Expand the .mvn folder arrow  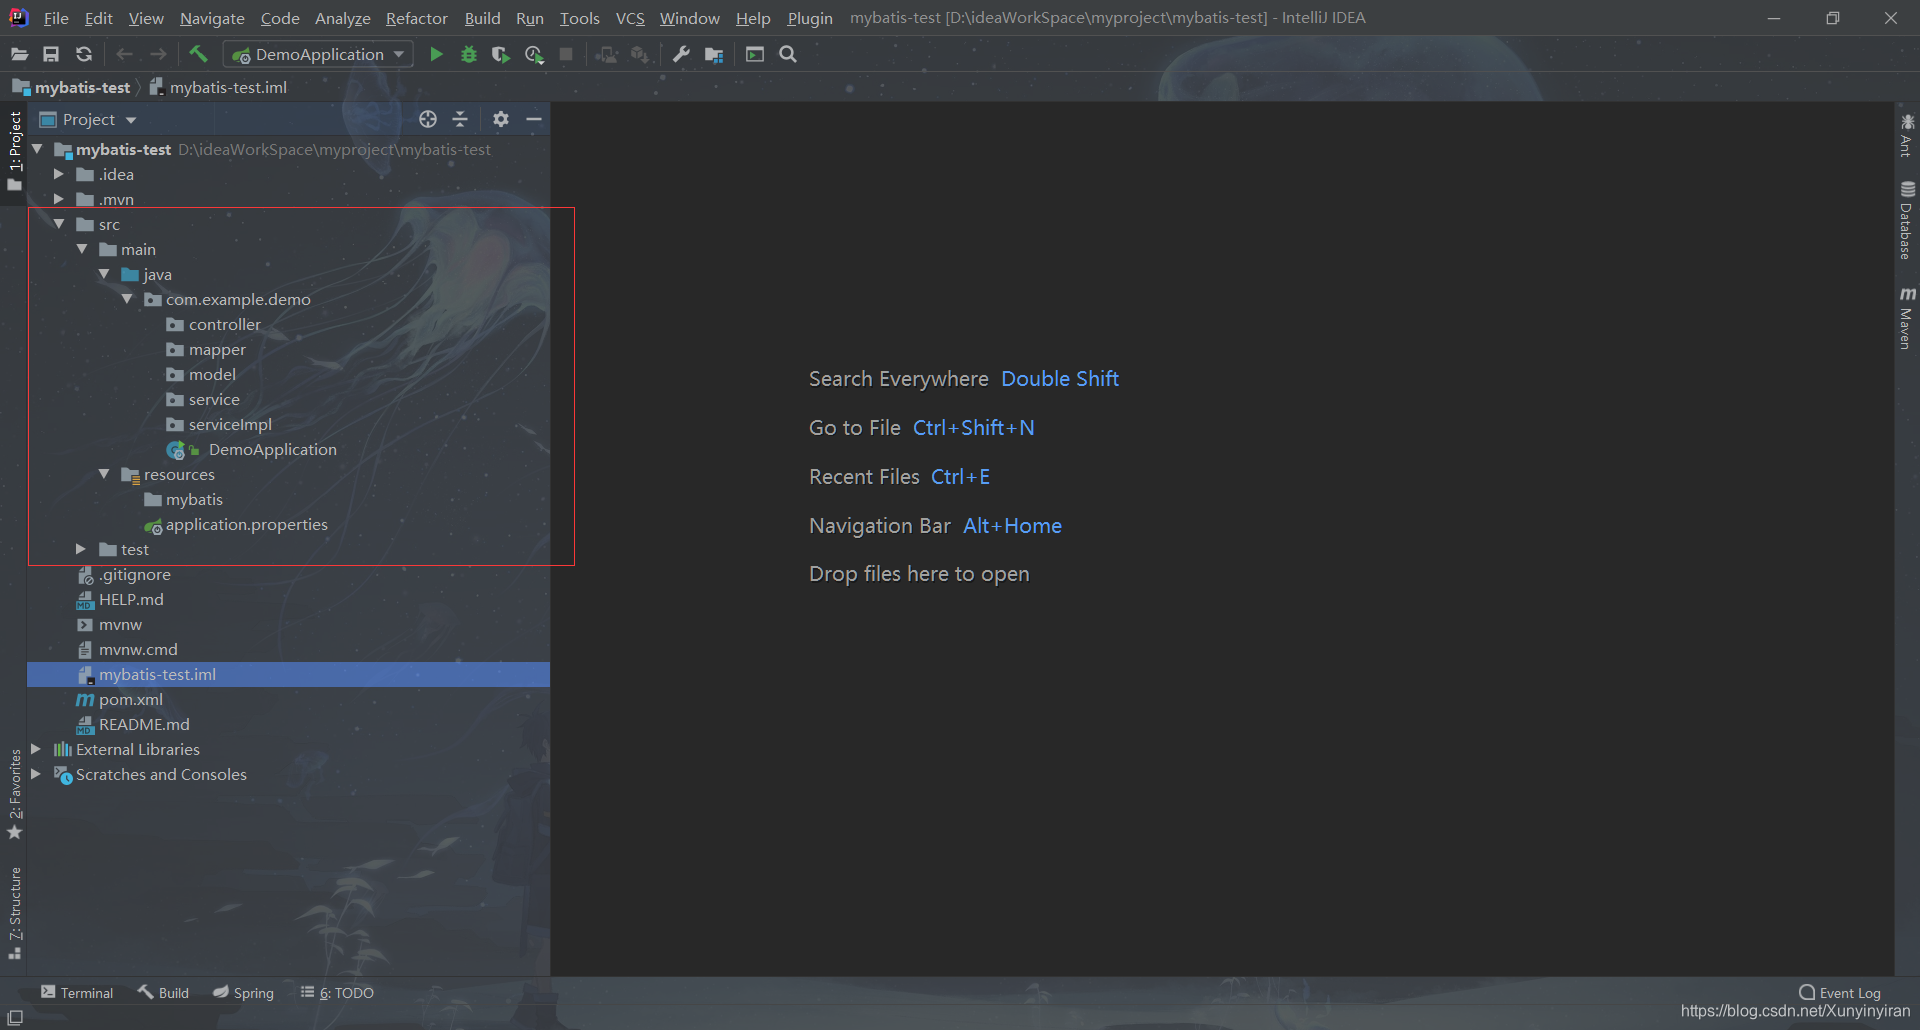(59, 199)
